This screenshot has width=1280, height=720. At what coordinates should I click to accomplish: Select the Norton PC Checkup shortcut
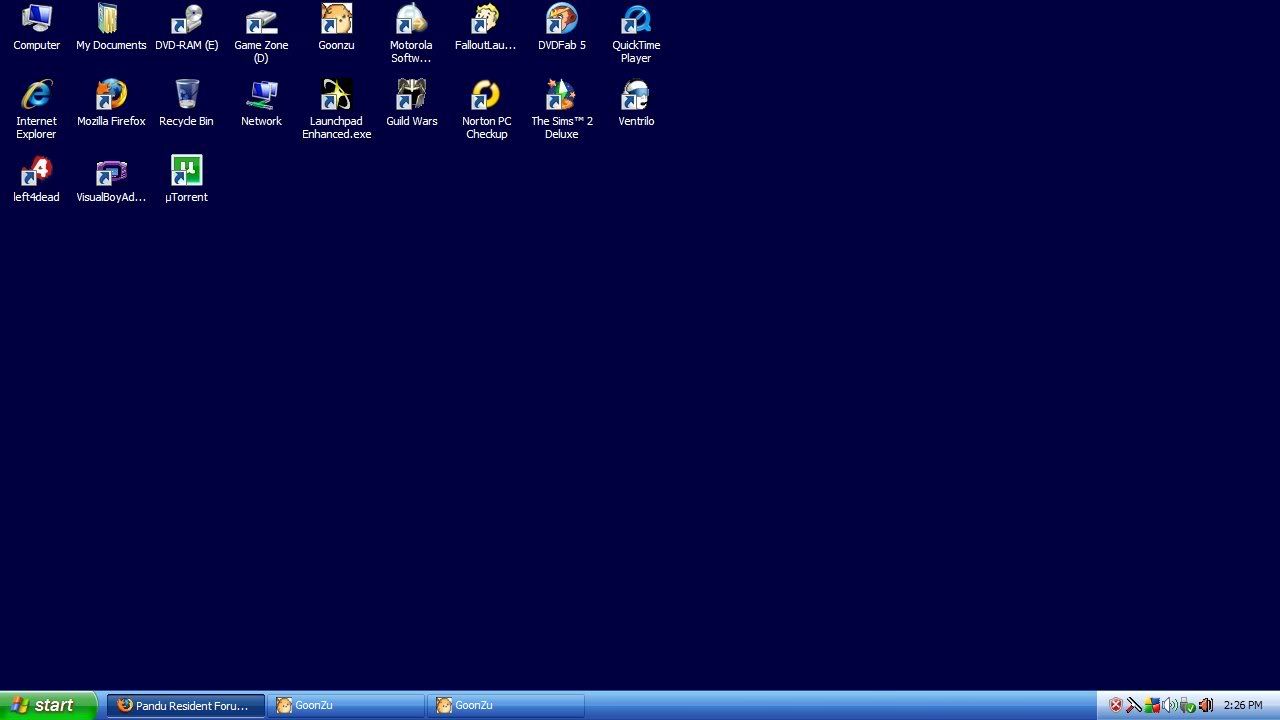[x=486, y=110]
